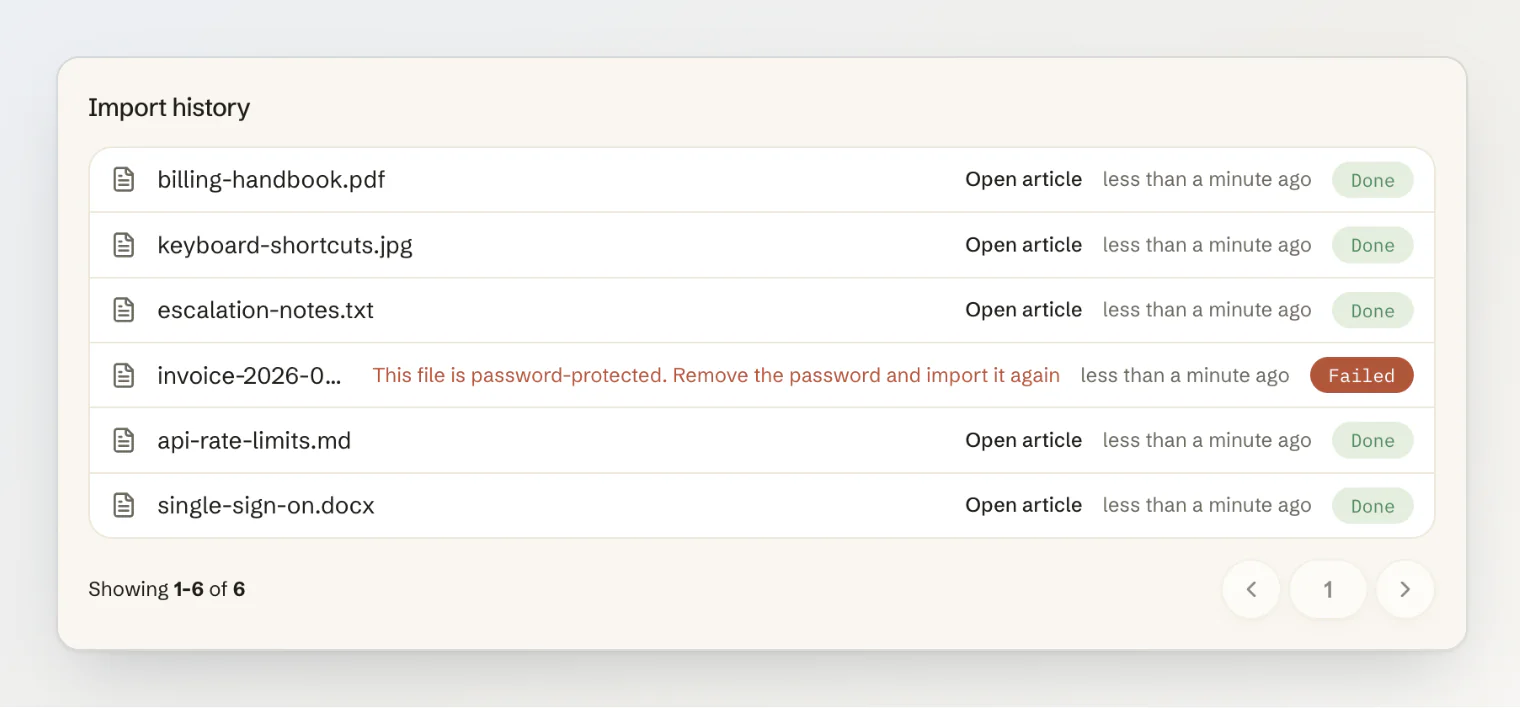The width and height of the screenshot is (1520, 708).
Task: Click the timestamp on the single-sign-on.docx row
Action: (x=1207, y=505)
